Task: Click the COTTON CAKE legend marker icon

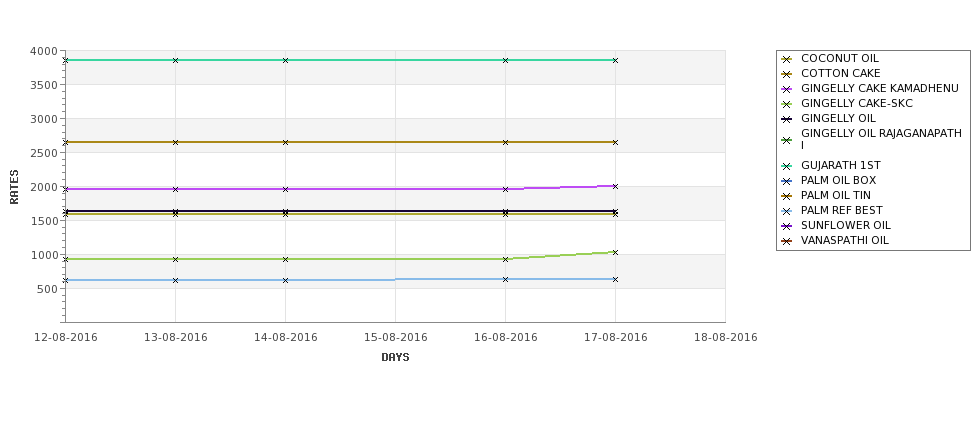Action: coord(787,74)
